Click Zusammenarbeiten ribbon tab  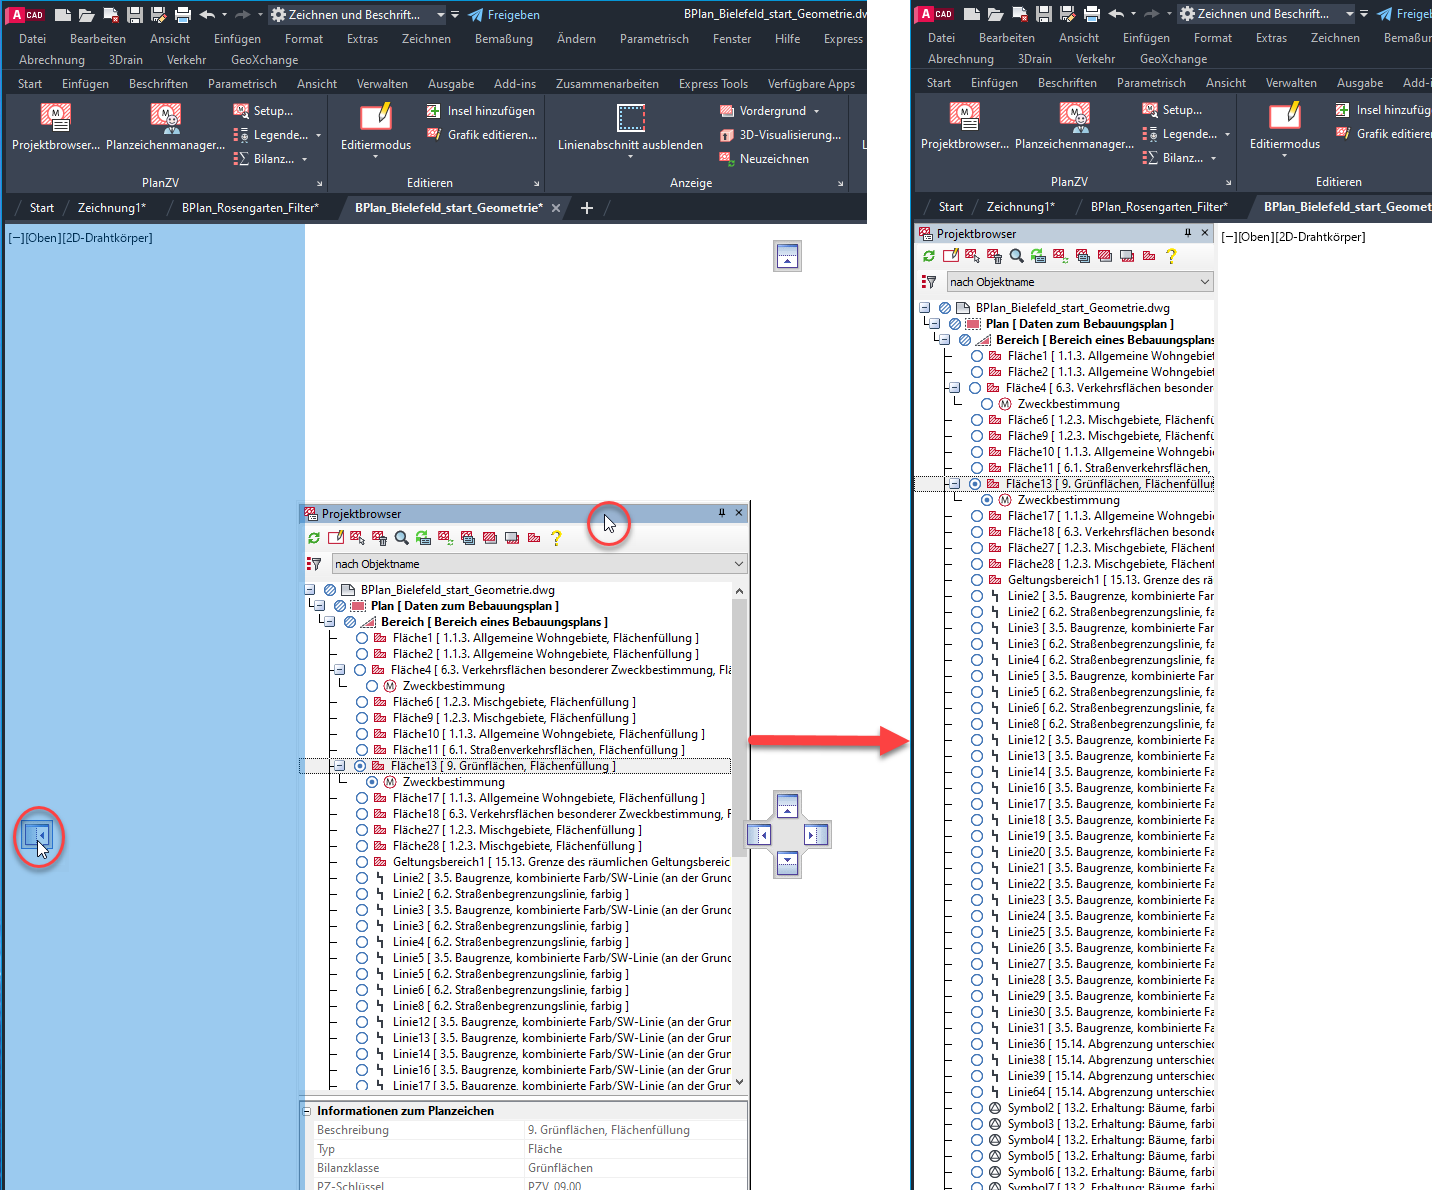(607, 84)
